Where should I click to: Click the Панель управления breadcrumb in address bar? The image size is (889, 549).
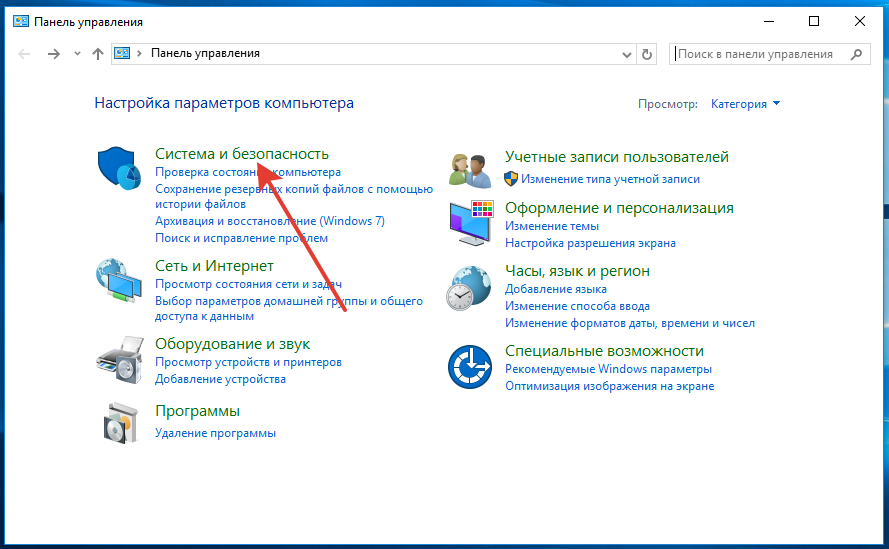[x=205, y=53]
